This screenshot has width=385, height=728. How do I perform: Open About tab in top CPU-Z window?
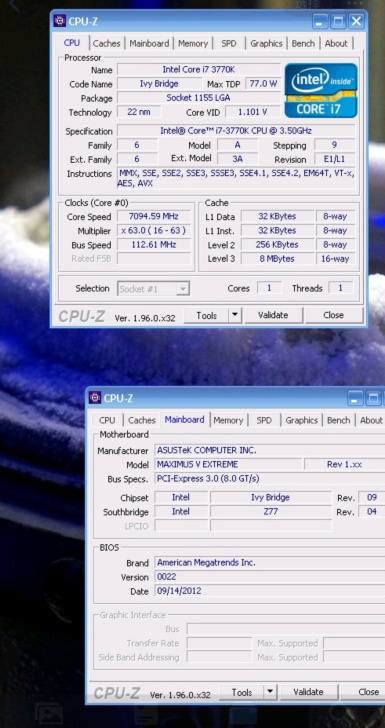pyautogui.click(x=336, y=44)
